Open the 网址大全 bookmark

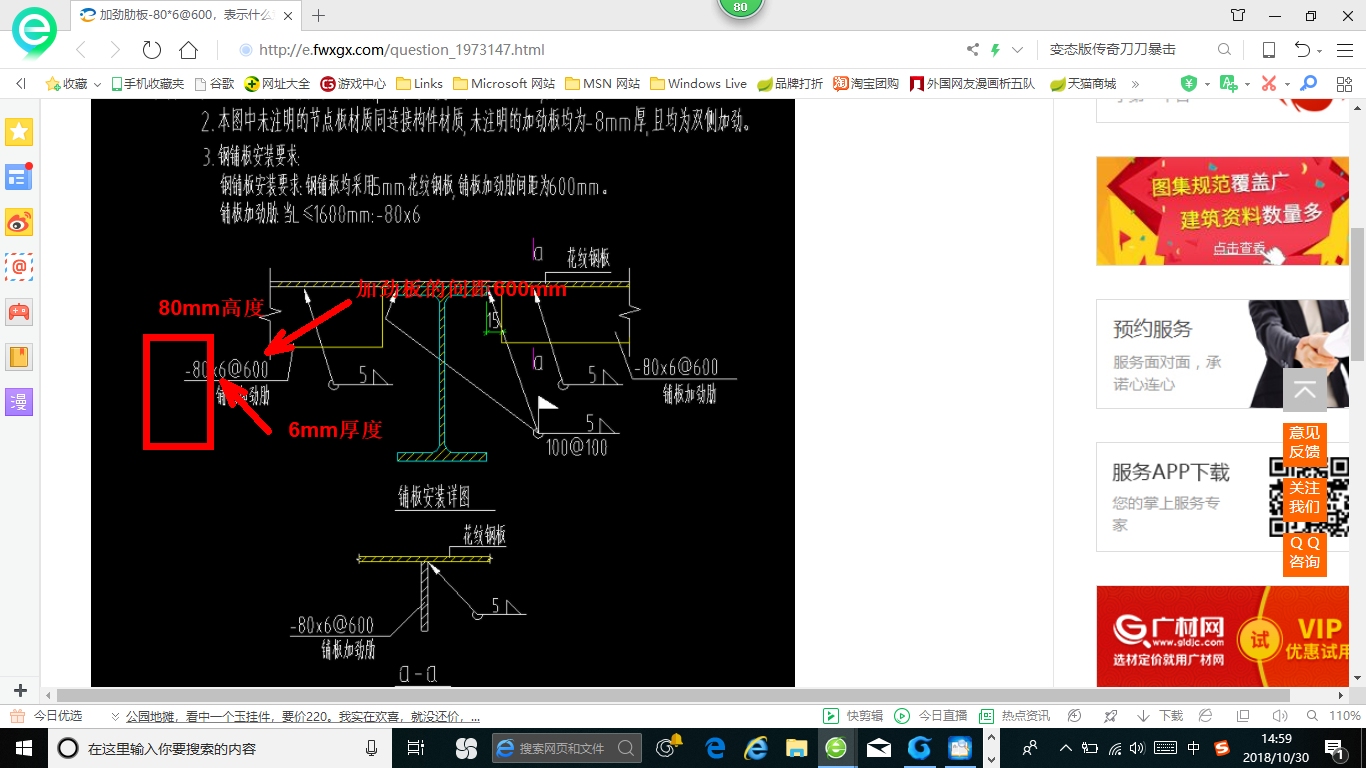[x=278, y=84]
